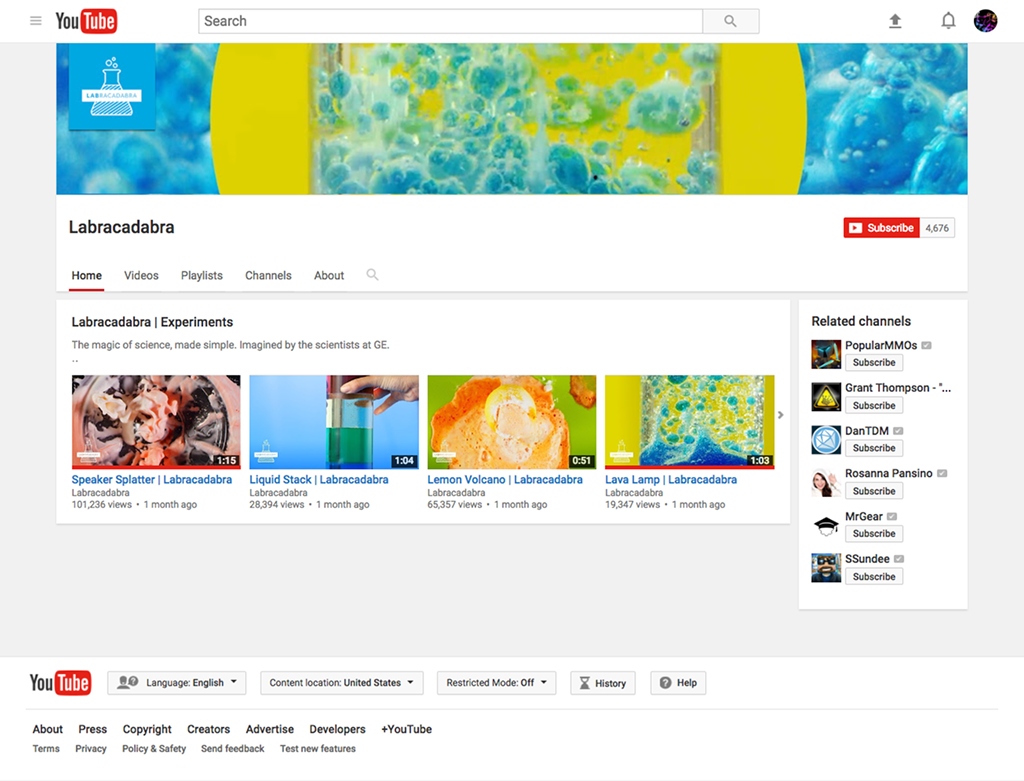This screenshot has width=1024, height=781.
Task: Open Liquid Stack | Labracadabra title link
Action: [x=319, y=479]
